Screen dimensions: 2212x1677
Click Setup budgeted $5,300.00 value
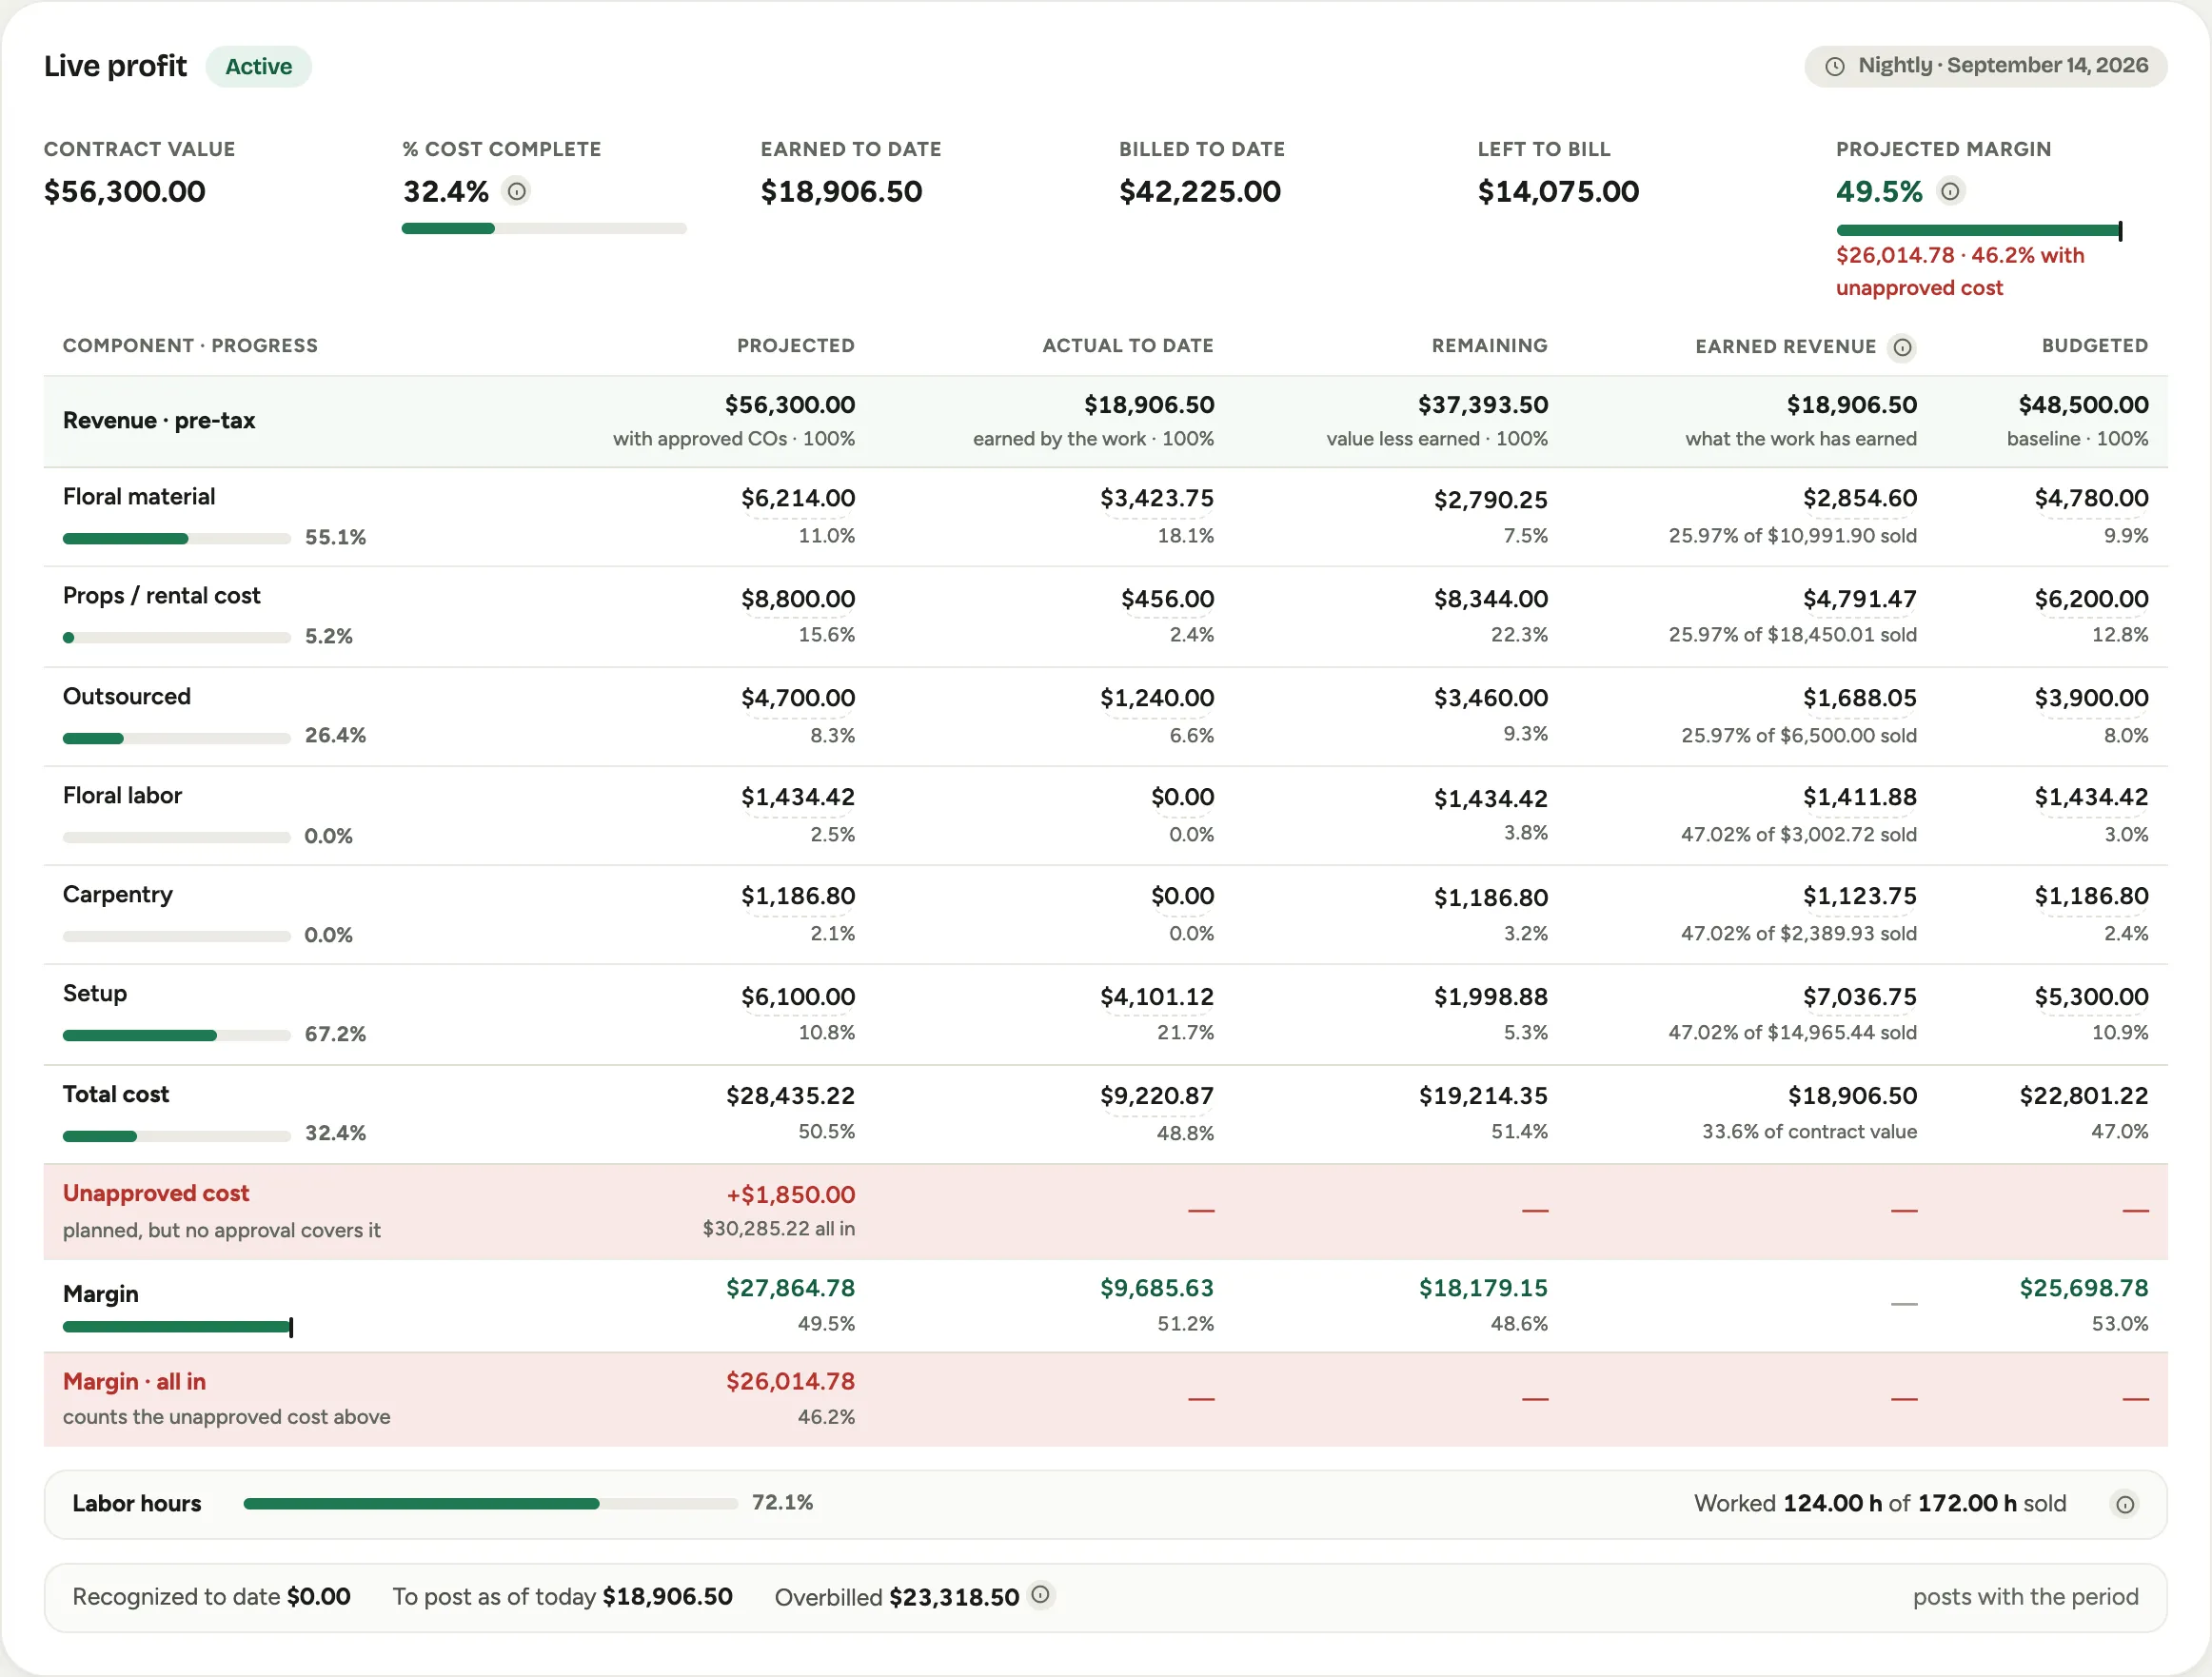point(2091,997)
